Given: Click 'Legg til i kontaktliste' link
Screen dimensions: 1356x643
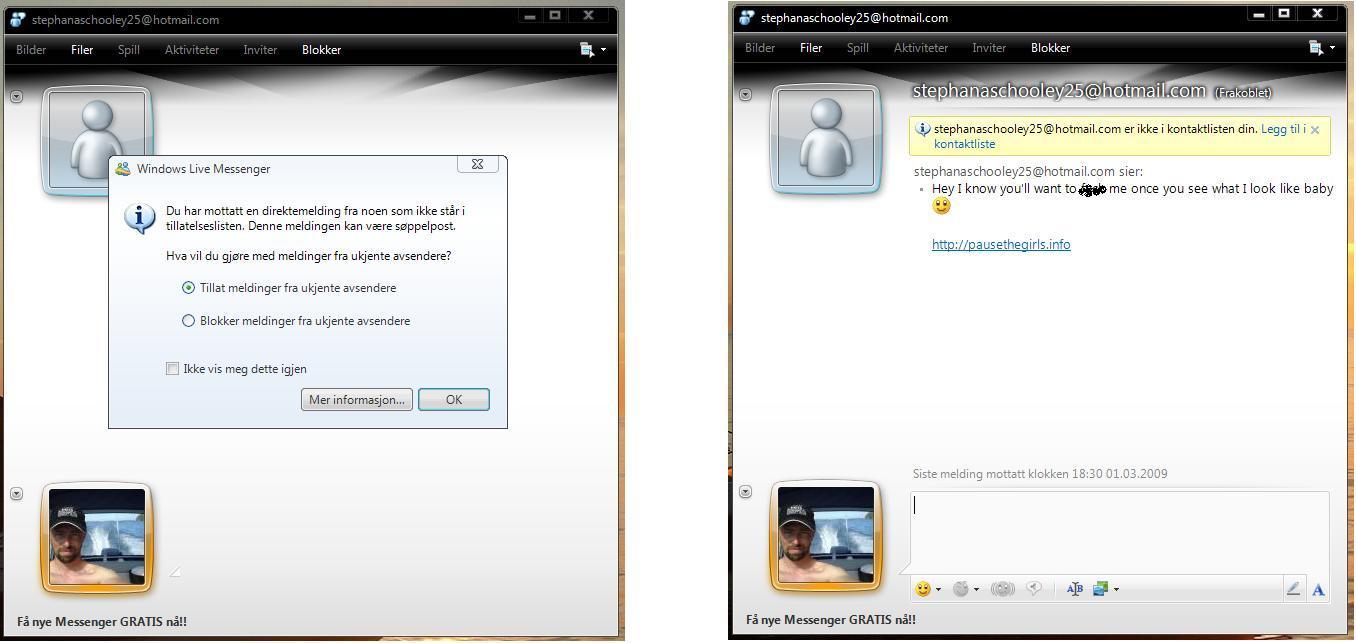Looking at the screenshot, I should tap(1121, 136).
